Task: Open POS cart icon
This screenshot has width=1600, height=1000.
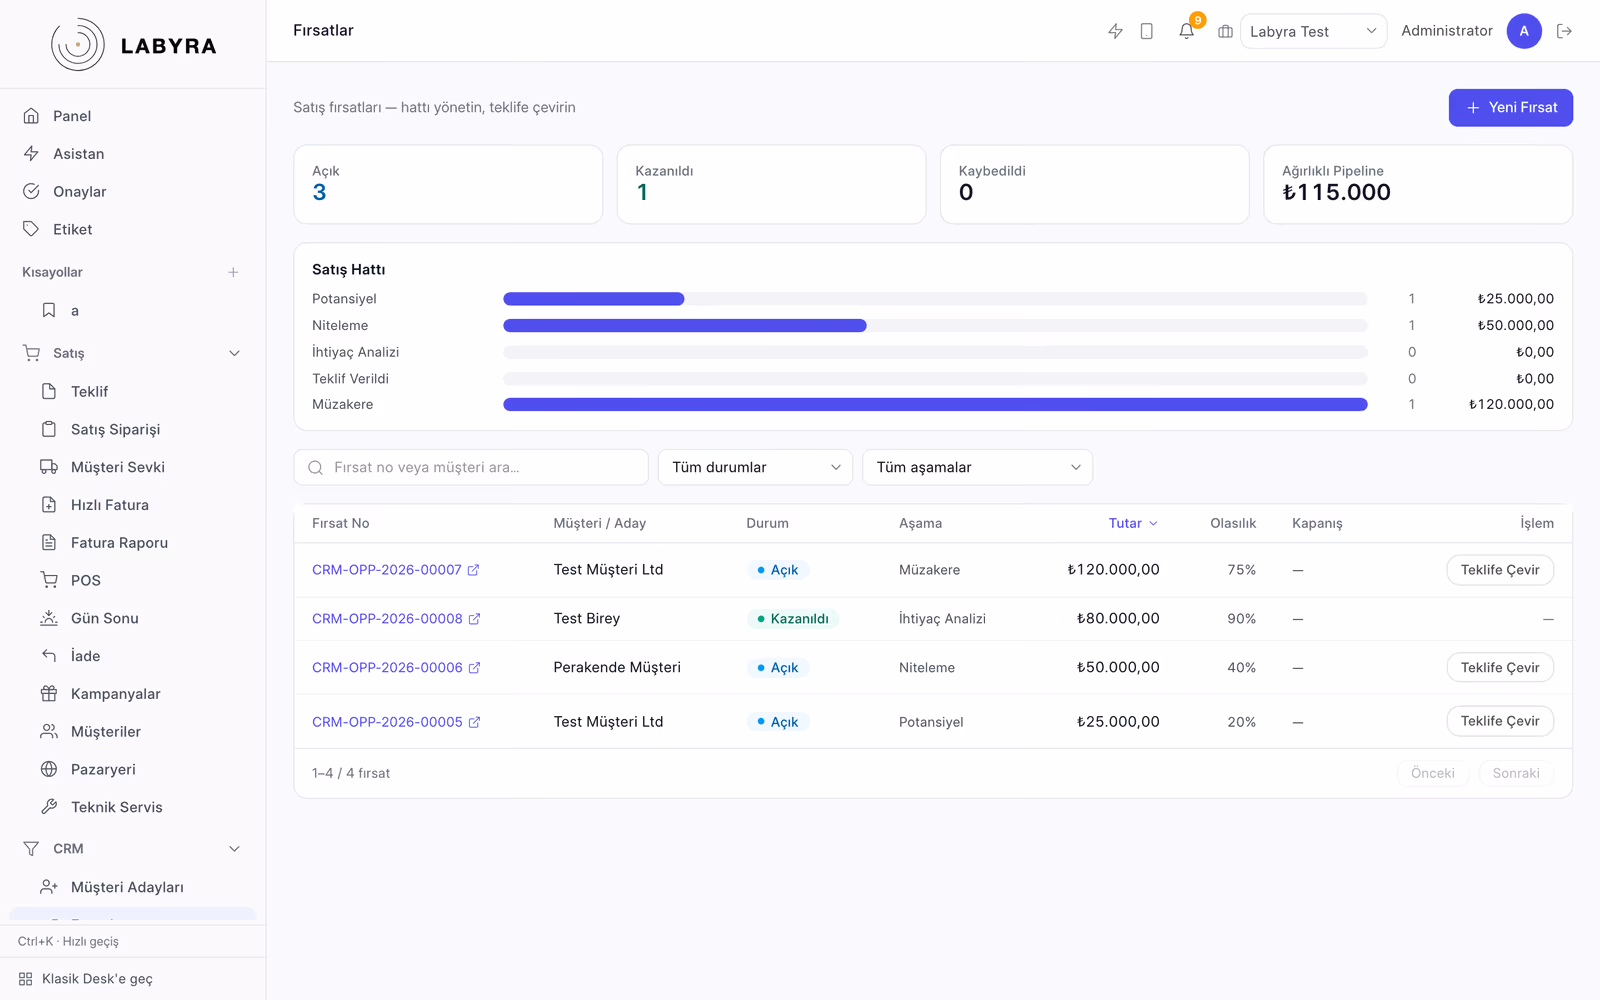Action: click(x=48, y=580)
